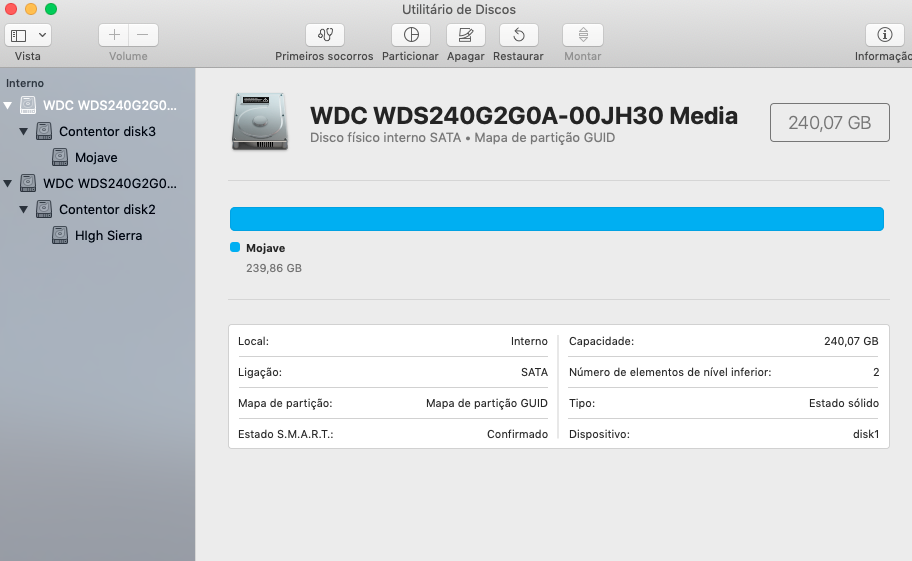This screenshot has height=561, width=912.
Task: Collapse the first WDC WDS240G2G0 disk
Action: coord(8,106)
